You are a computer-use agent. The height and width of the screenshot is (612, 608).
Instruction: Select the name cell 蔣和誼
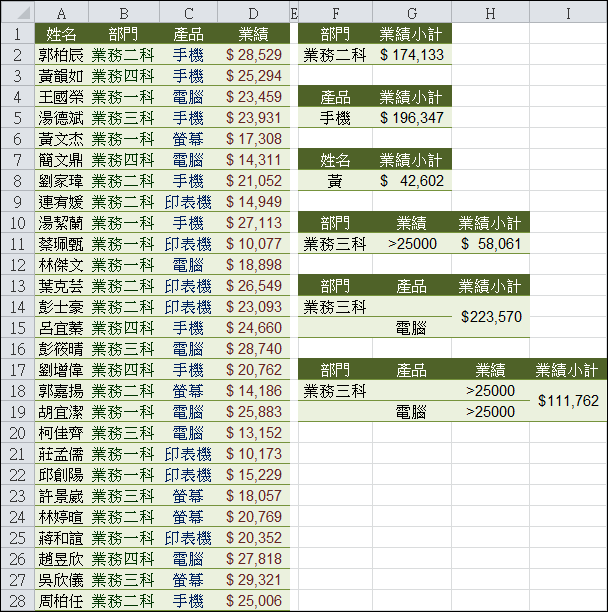click(x=61, y=538)
